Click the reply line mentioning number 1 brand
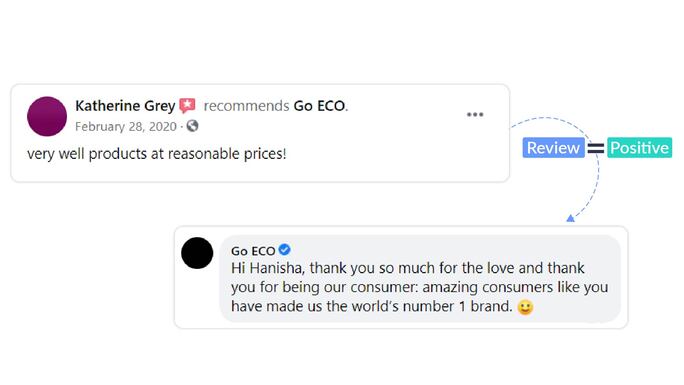Image resolution: width=684 pixels, height=385 pixels. click(x=372, y=307)
